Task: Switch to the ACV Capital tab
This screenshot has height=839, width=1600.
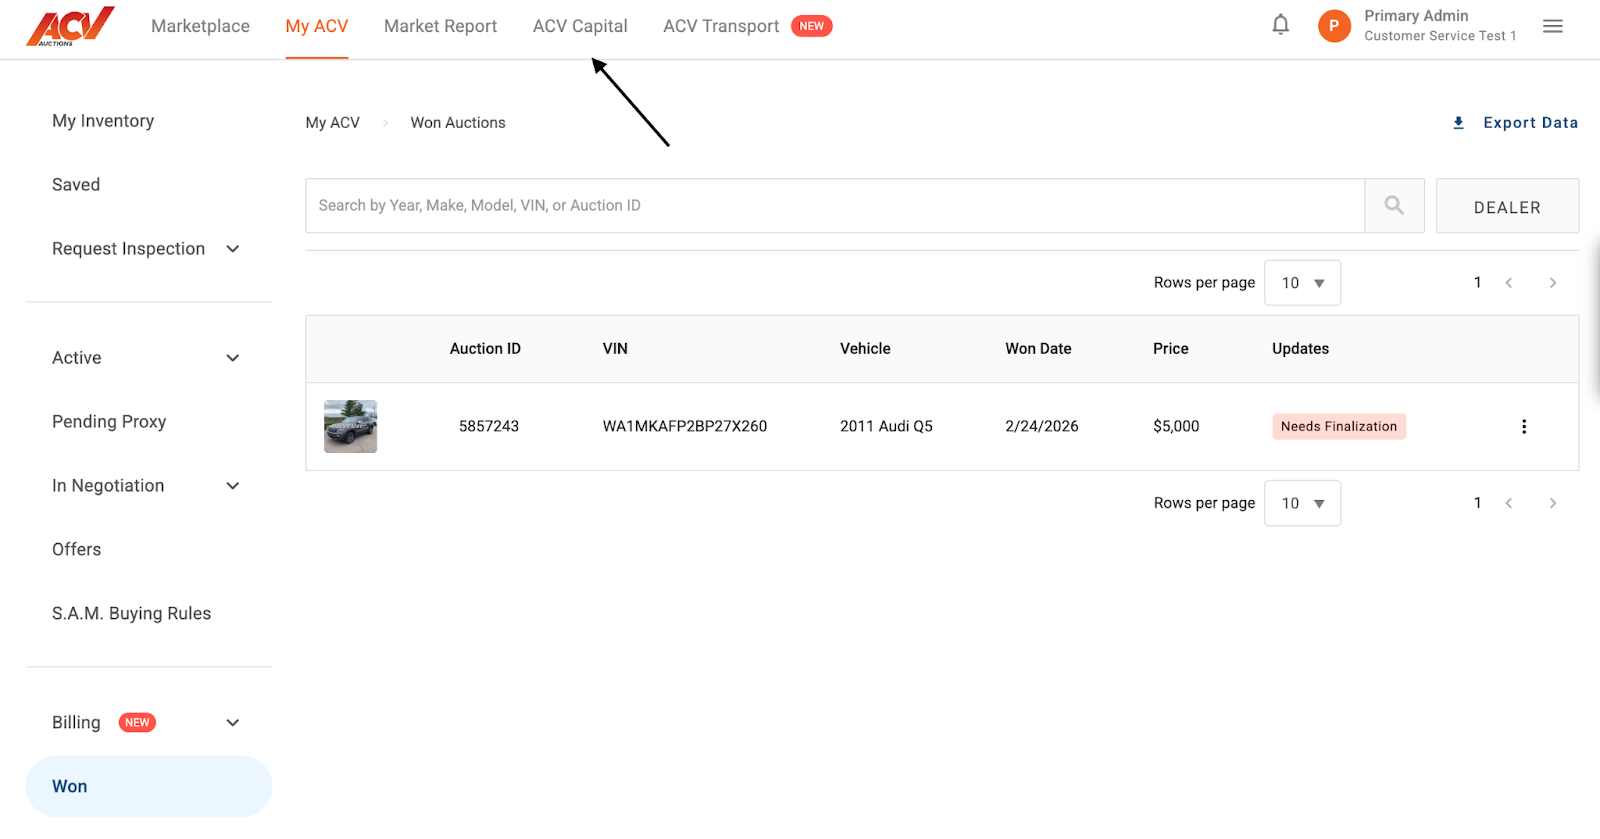Action: [x=580, y=26]
